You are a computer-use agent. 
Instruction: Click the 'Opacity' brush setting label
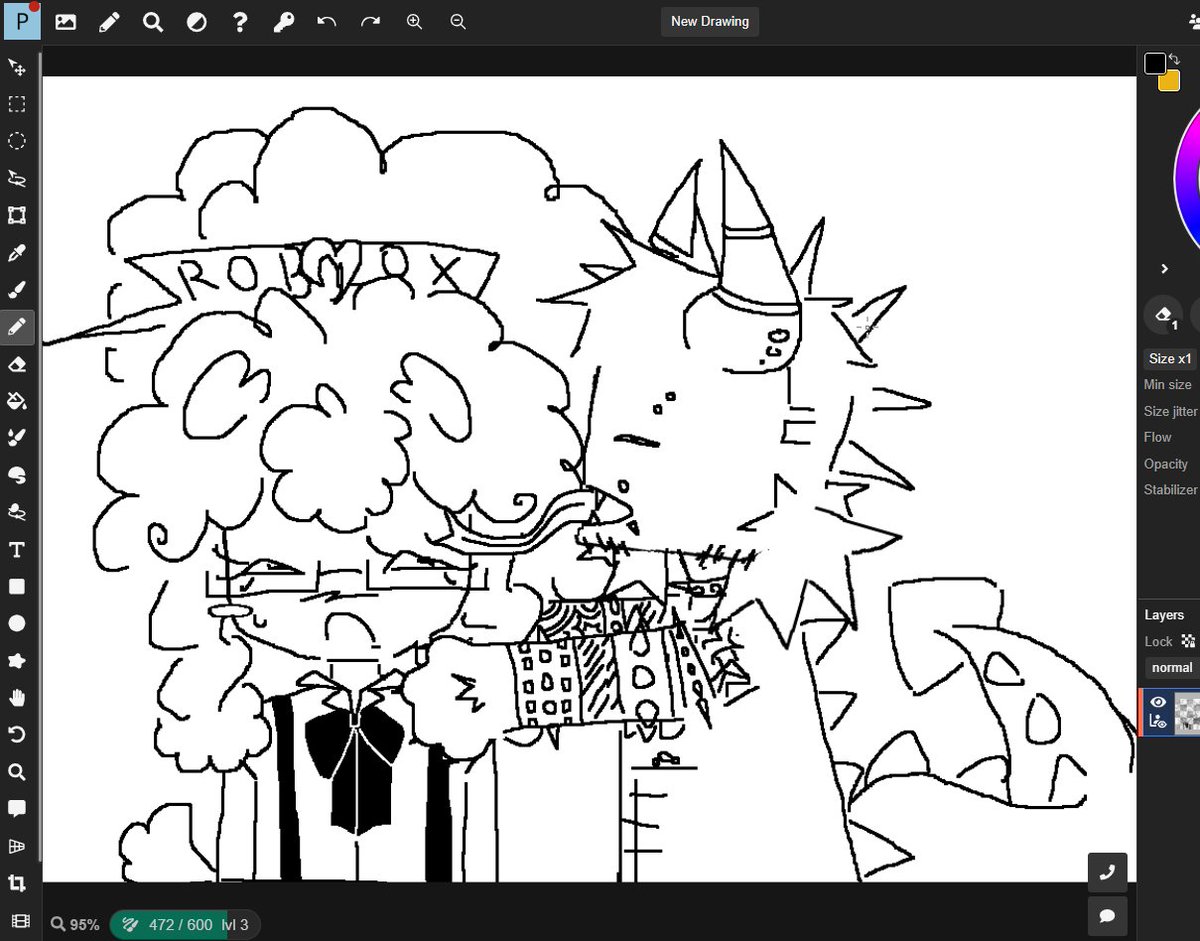point(1166,464)
